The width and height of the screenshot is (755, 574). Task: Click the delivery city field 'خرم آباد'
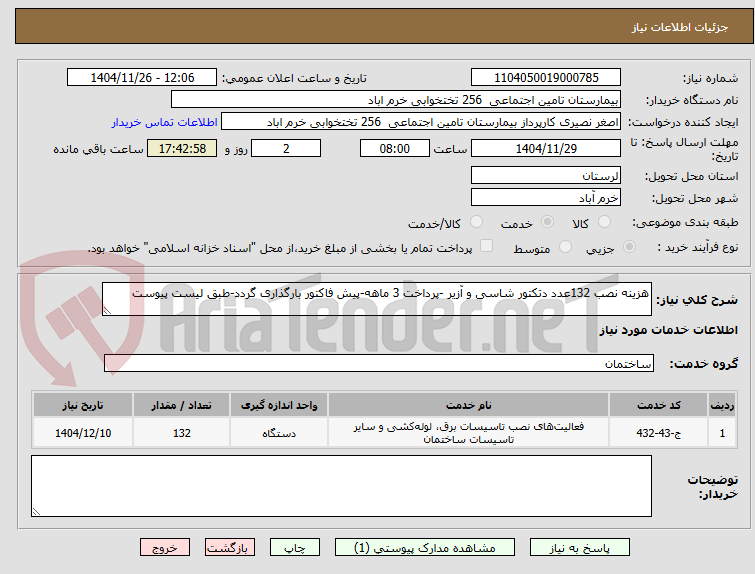click(x=546, y=197)
